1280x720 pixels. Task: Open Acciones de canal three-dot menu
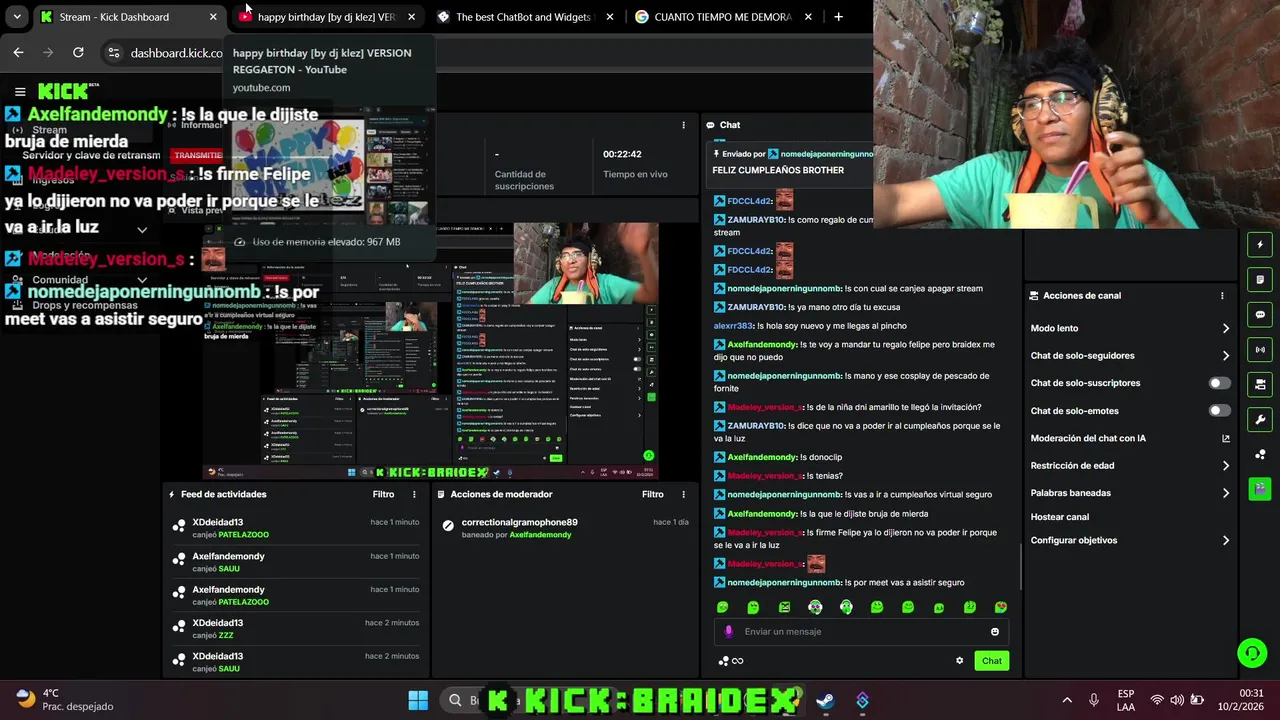point(1222,296)
